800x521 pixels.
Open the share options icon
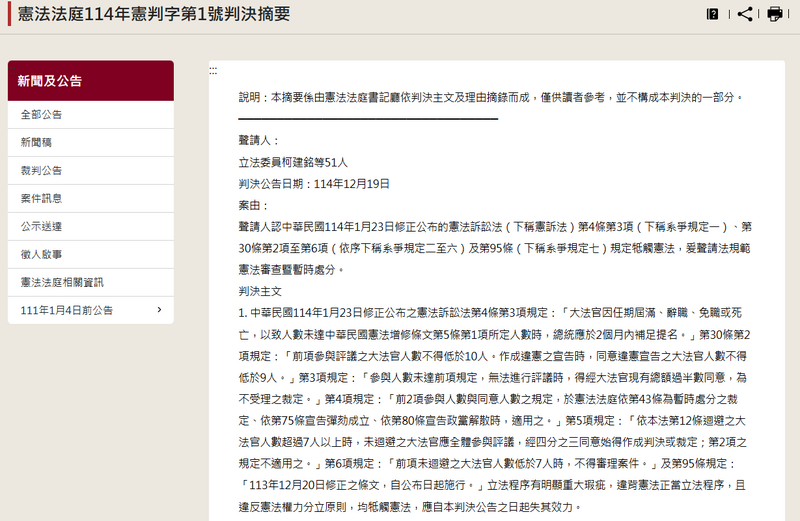[x=744, y=13]
